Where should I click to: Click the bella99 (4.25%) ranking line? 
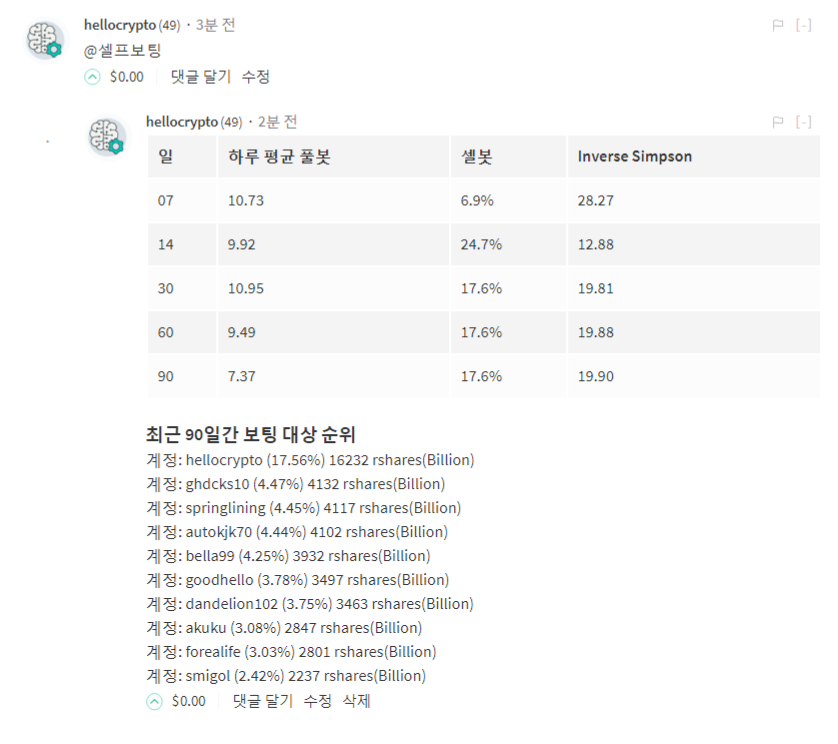[x=288, y=556]
